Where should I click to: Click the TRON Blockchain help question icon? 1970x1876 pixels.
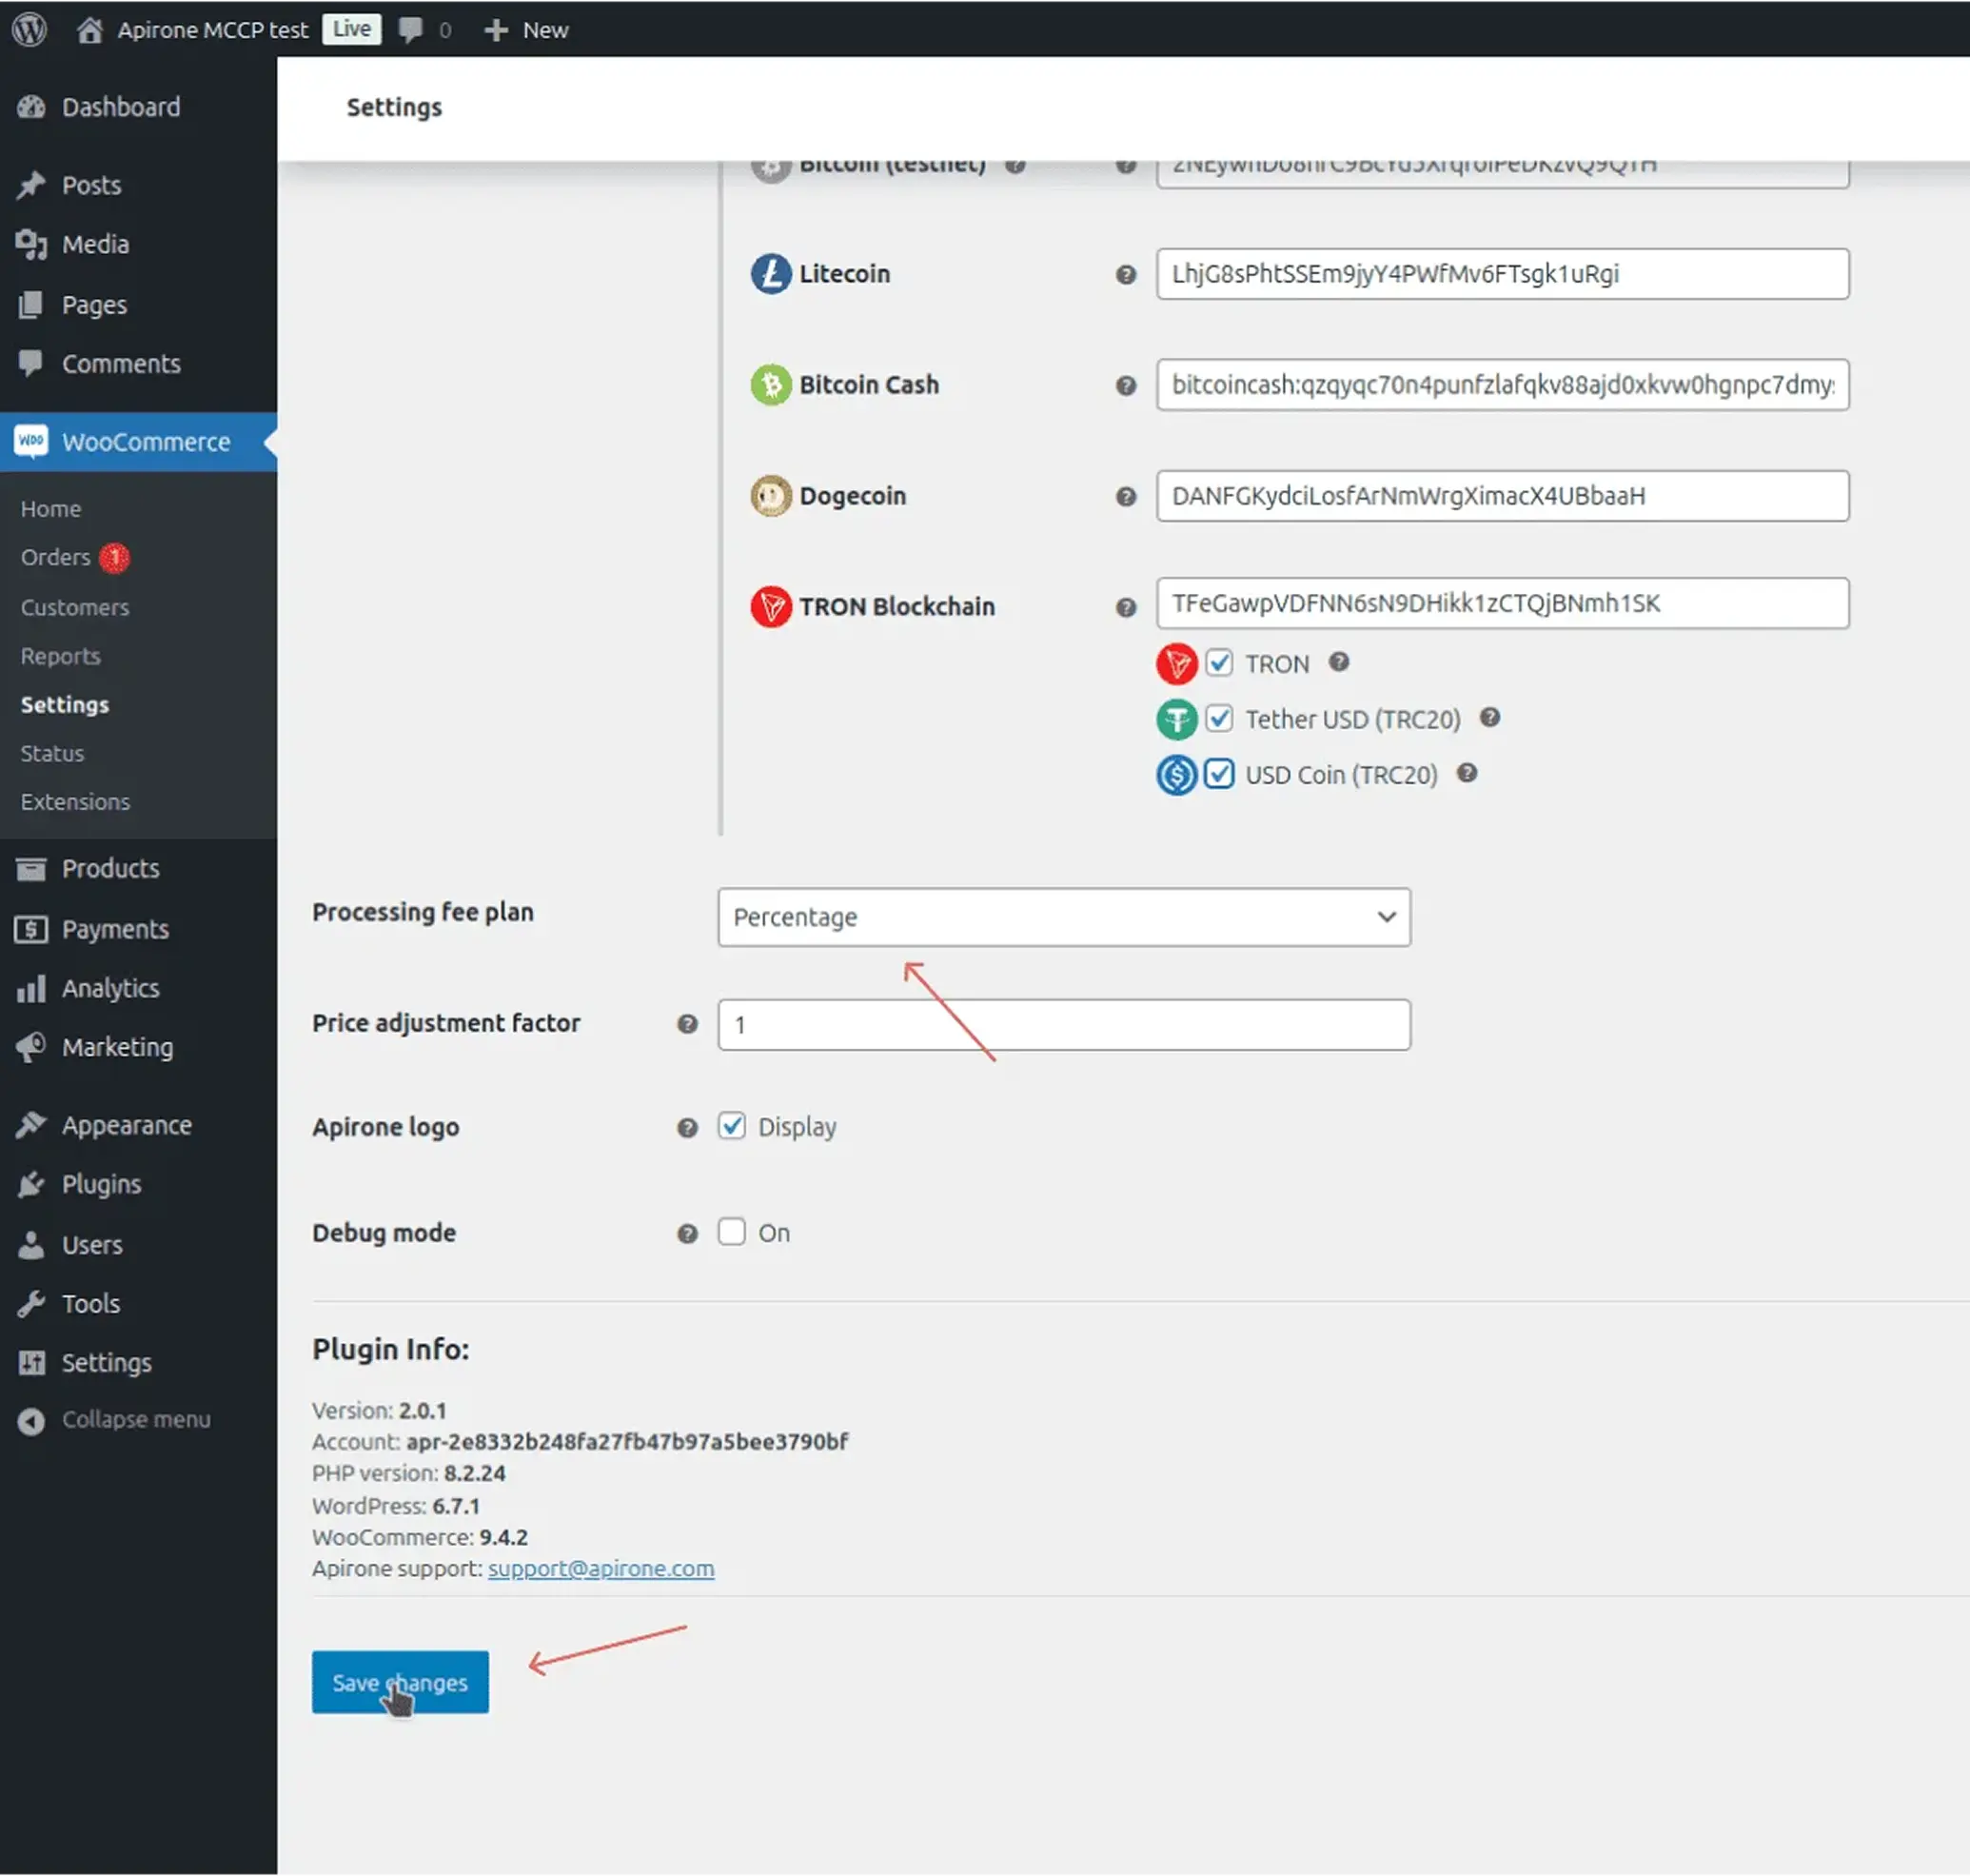tap(1126, 608)
